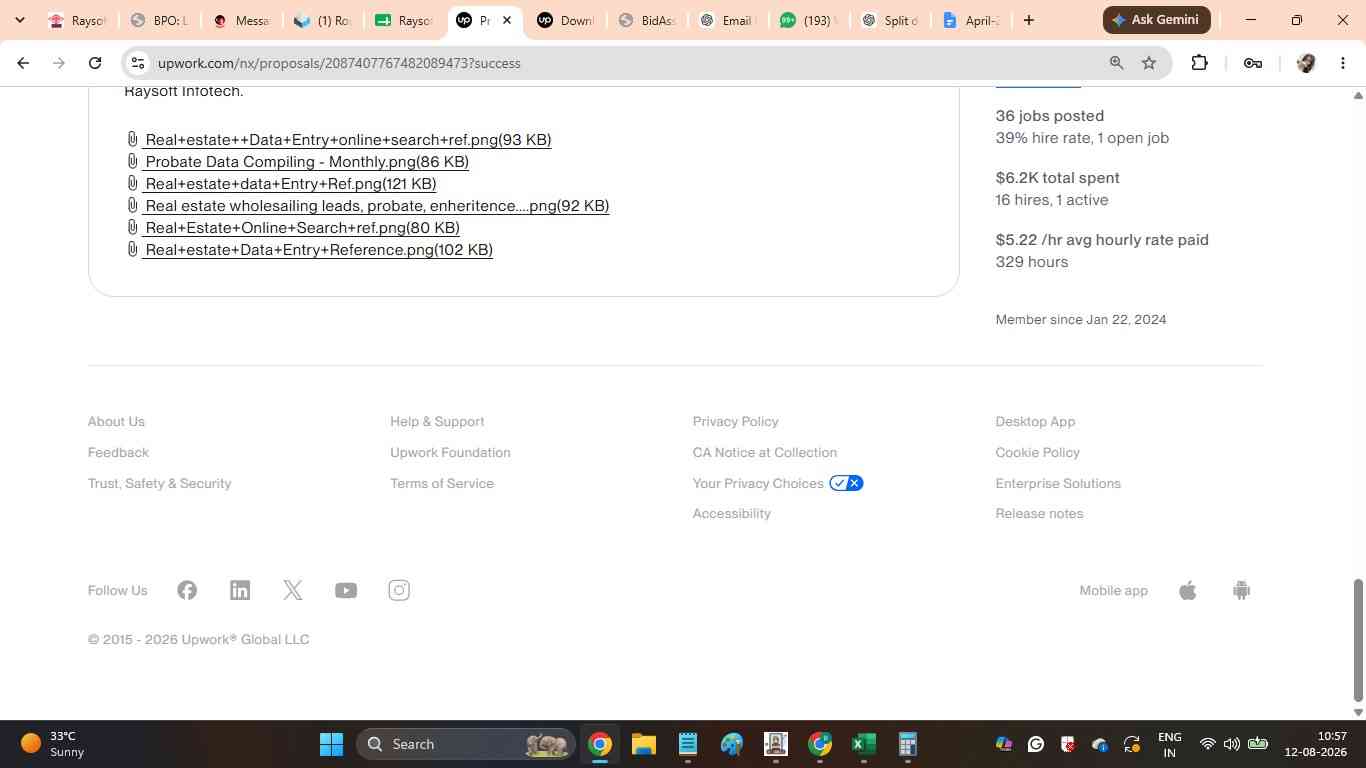This screenshot has width=1366, height=768.
Task: Click the page vertical scrollbar thumb
Action: [1358, 640]
